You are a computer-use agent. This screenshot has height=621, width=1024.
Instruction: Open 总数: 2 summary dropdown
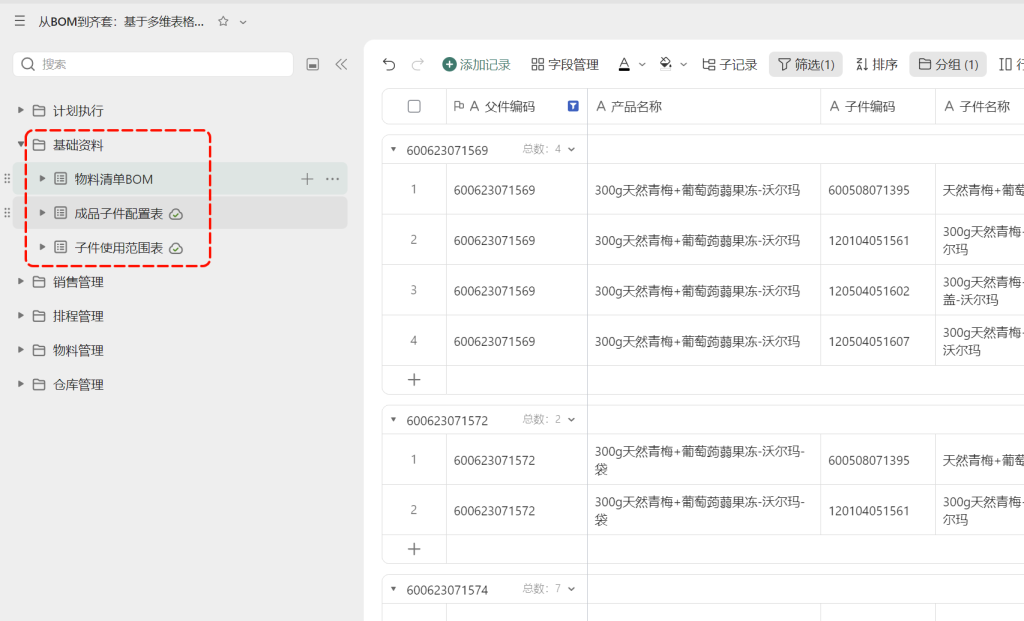pyautogui.click(x=549, y=420)
